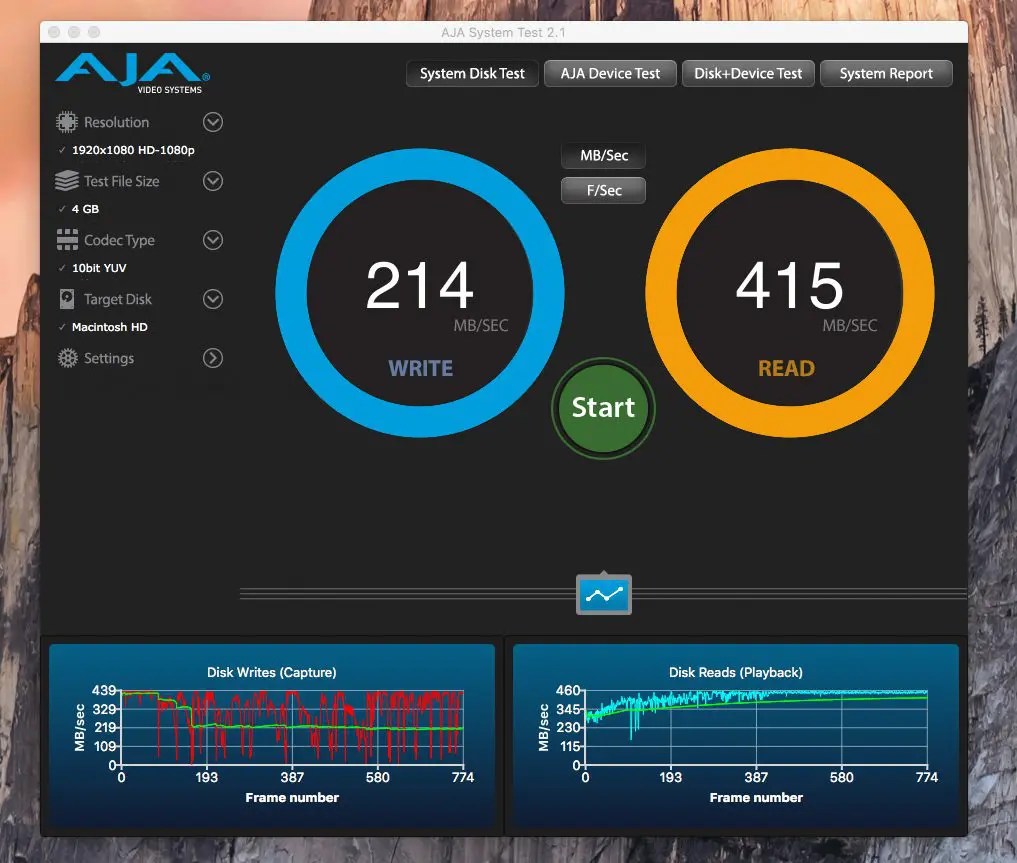Expand the Target Disk dropdown arrow
1017x863 pixels.
pos(213,299)
